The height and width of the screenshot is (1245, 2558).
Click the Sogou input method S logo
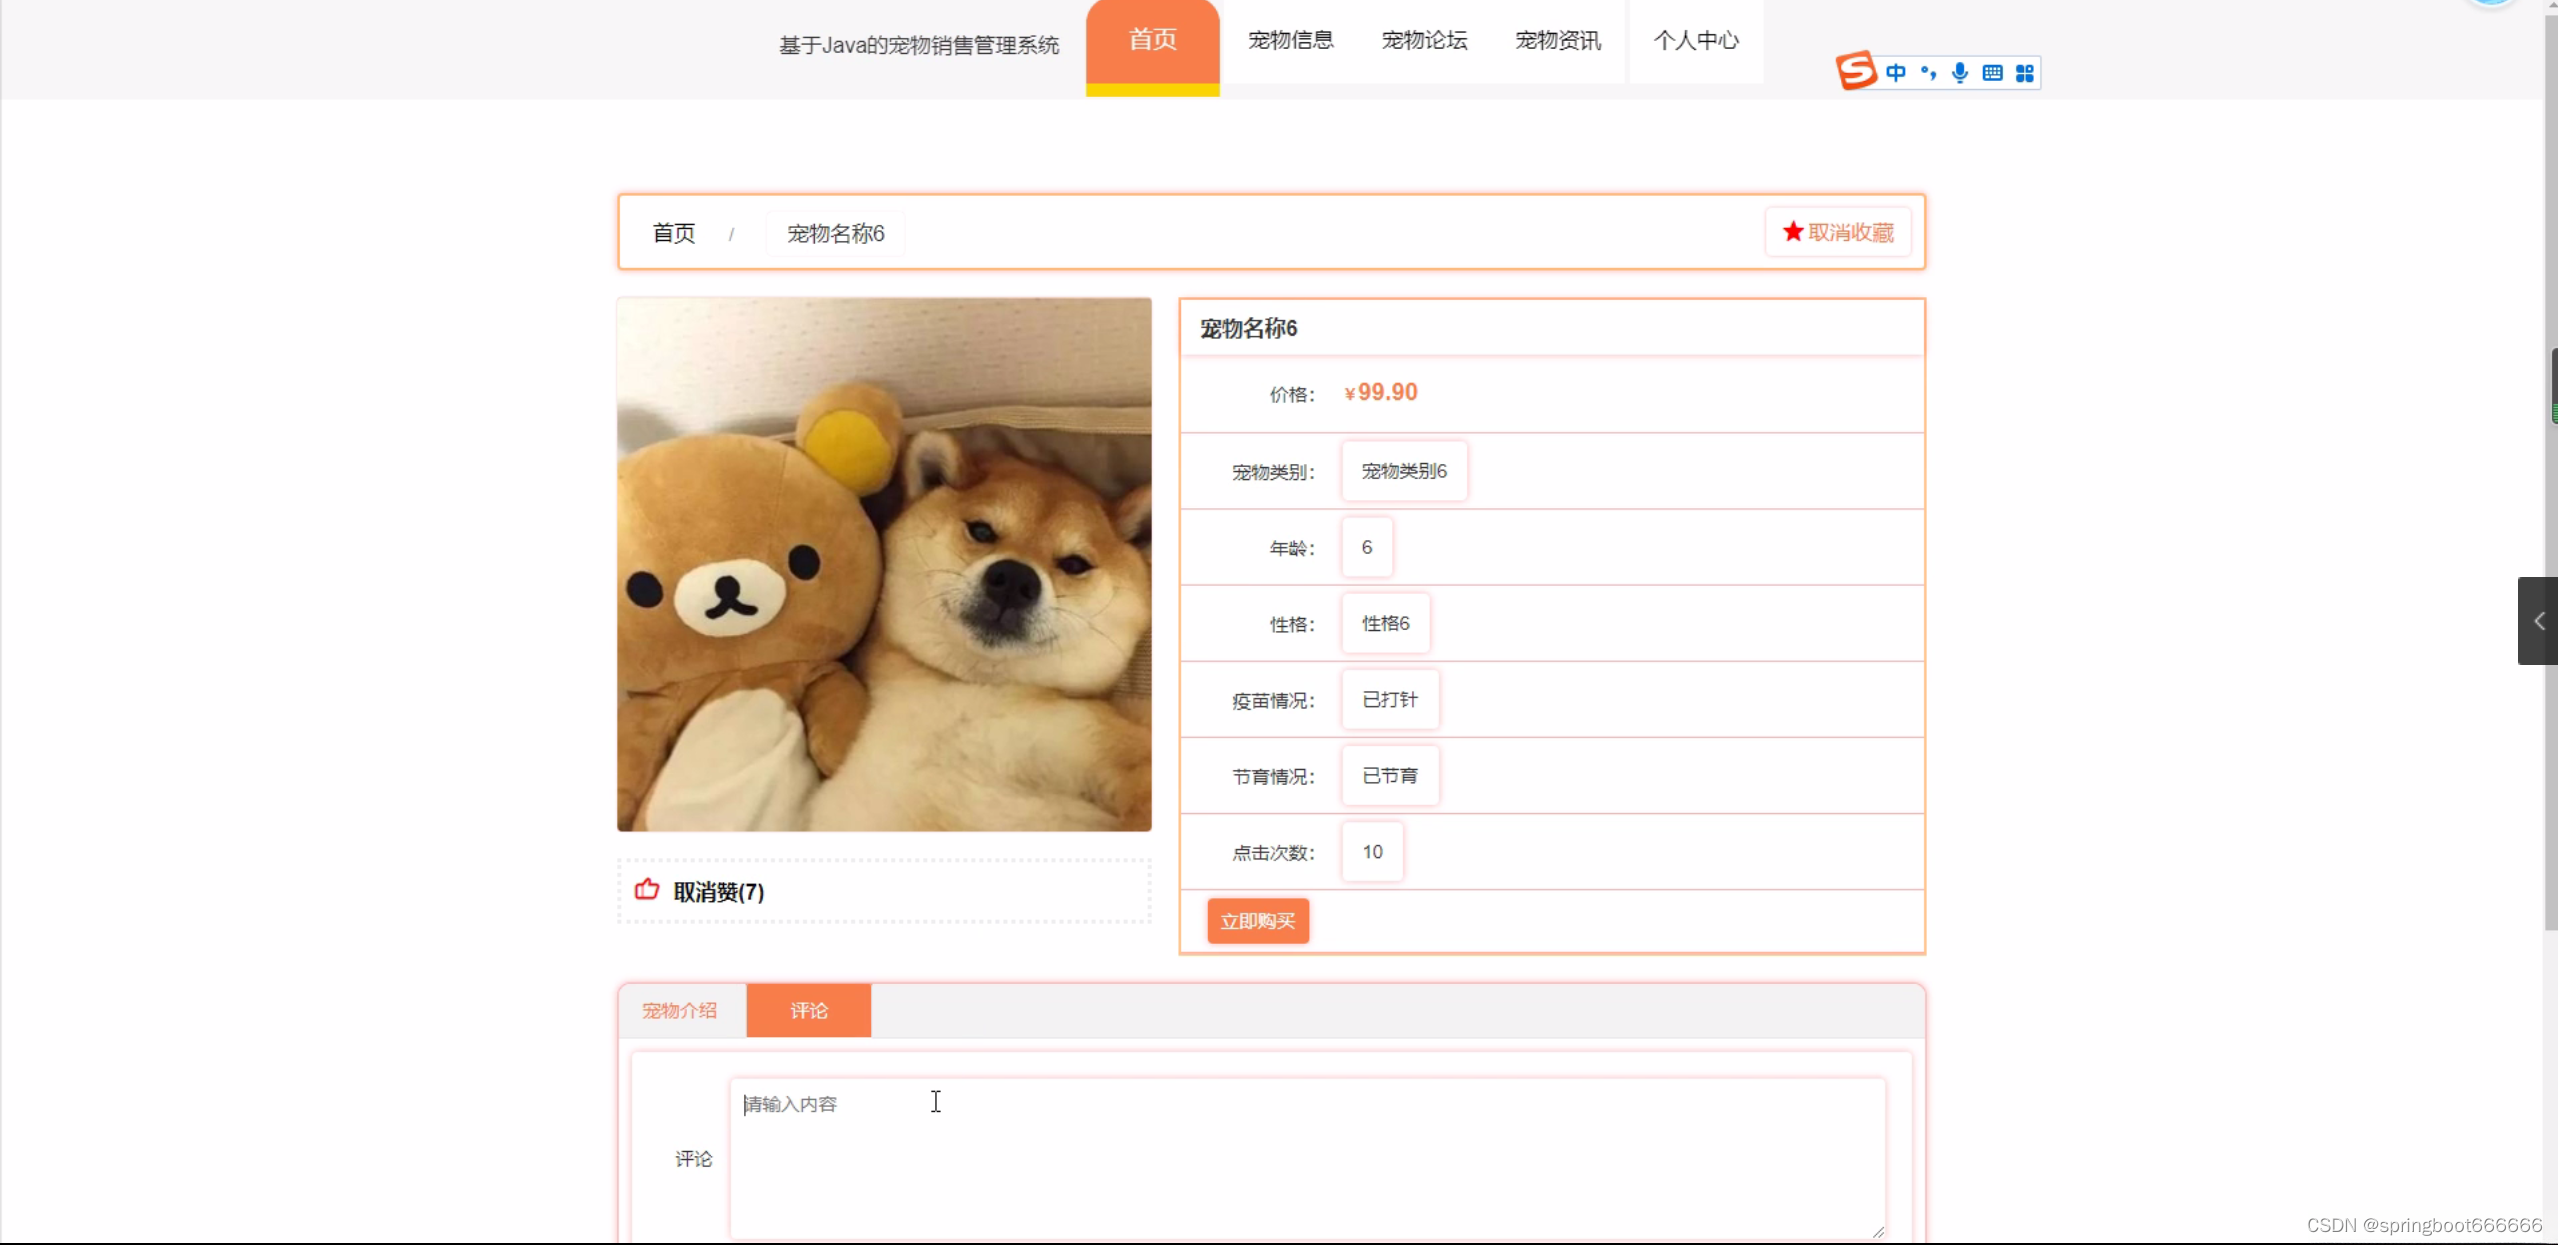coord(1856,71)
